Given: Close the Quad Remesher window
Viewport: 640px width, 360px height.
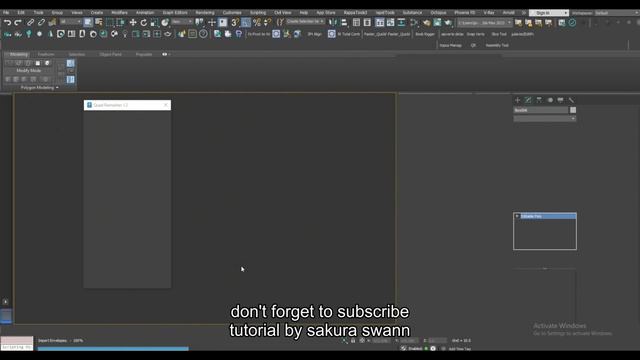Looking at the screenshot, I should coord(166,105).
